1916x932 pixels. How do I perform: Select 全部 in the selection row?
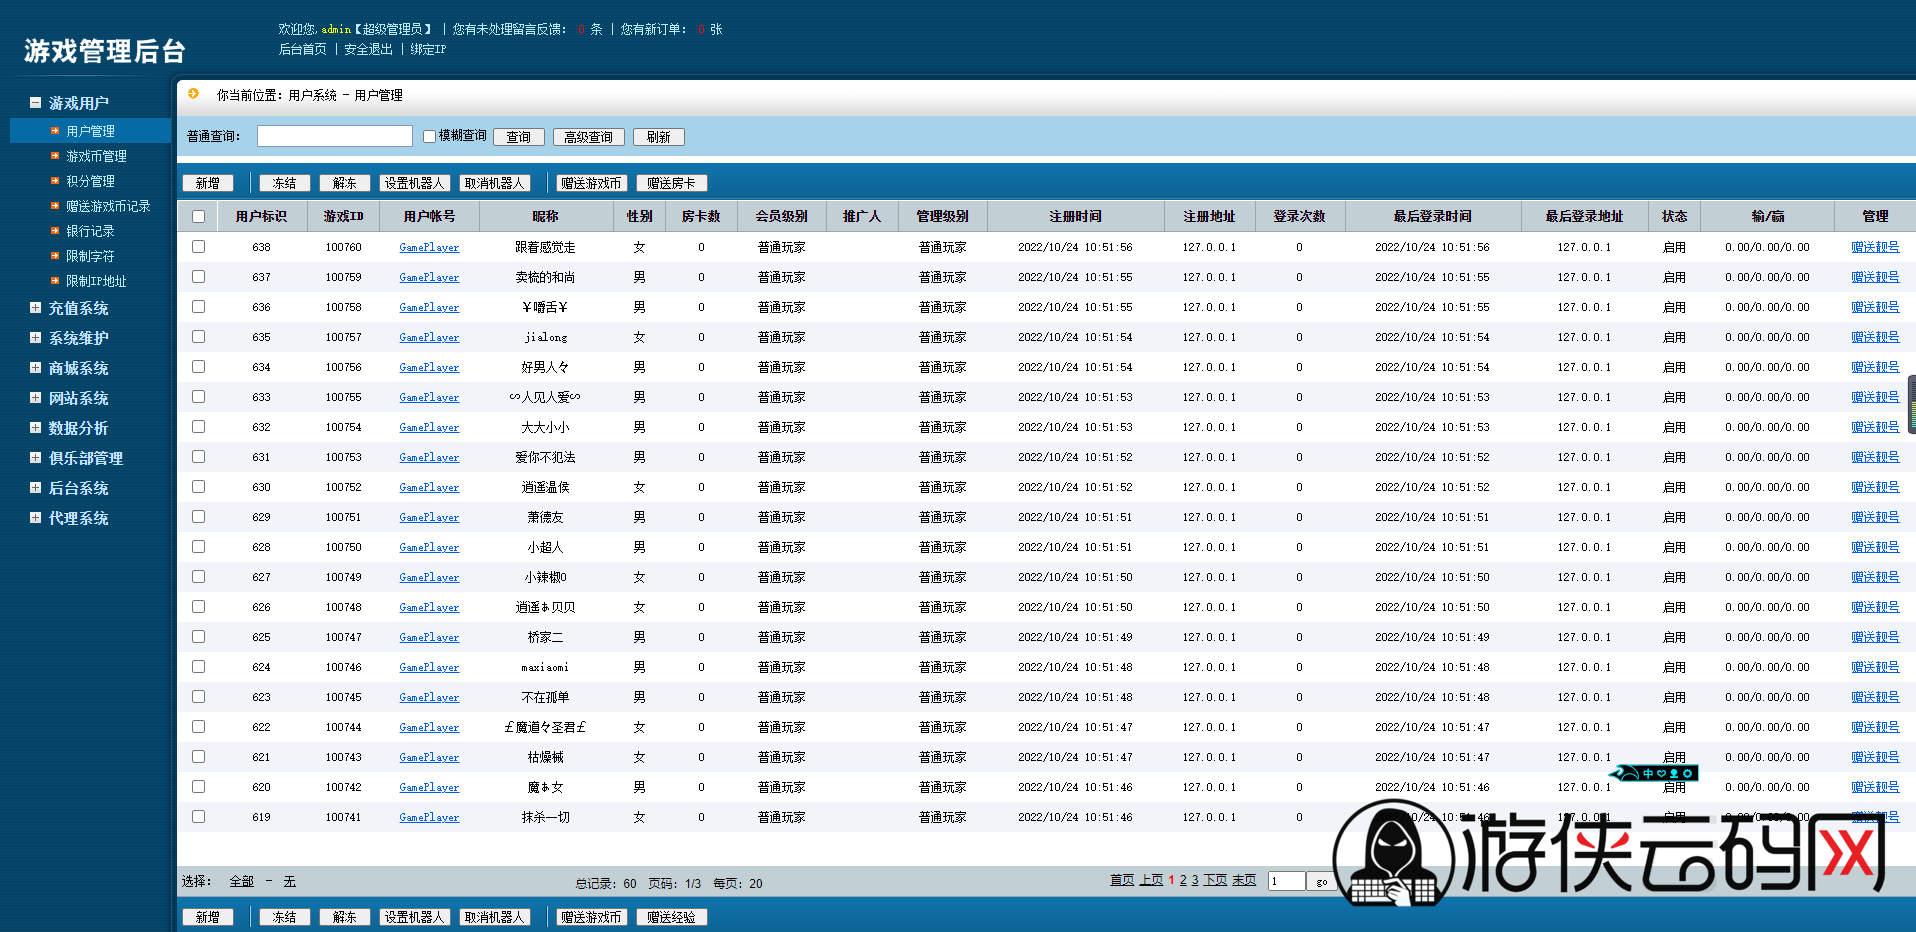point(242,881)
